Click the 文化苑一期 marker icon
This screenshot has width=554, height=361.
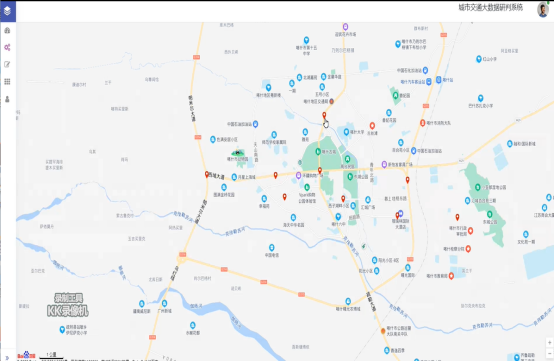point(526,234)
